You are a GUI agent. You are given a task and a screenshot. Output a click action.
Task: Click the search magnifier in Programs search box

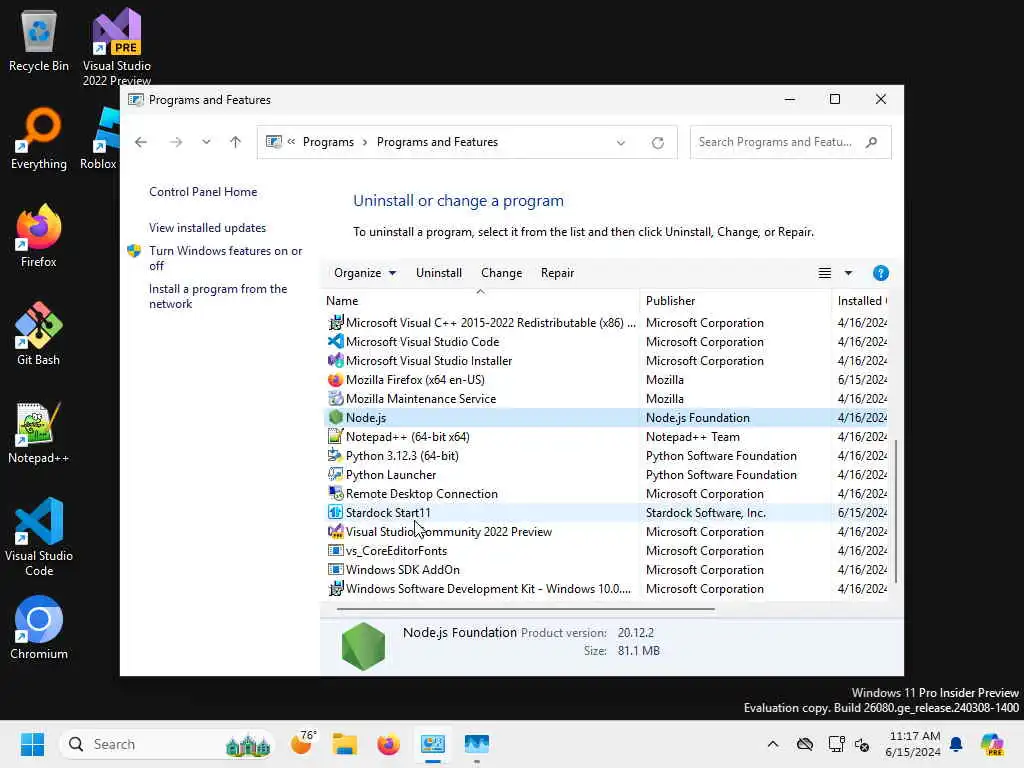coord(871,142)
